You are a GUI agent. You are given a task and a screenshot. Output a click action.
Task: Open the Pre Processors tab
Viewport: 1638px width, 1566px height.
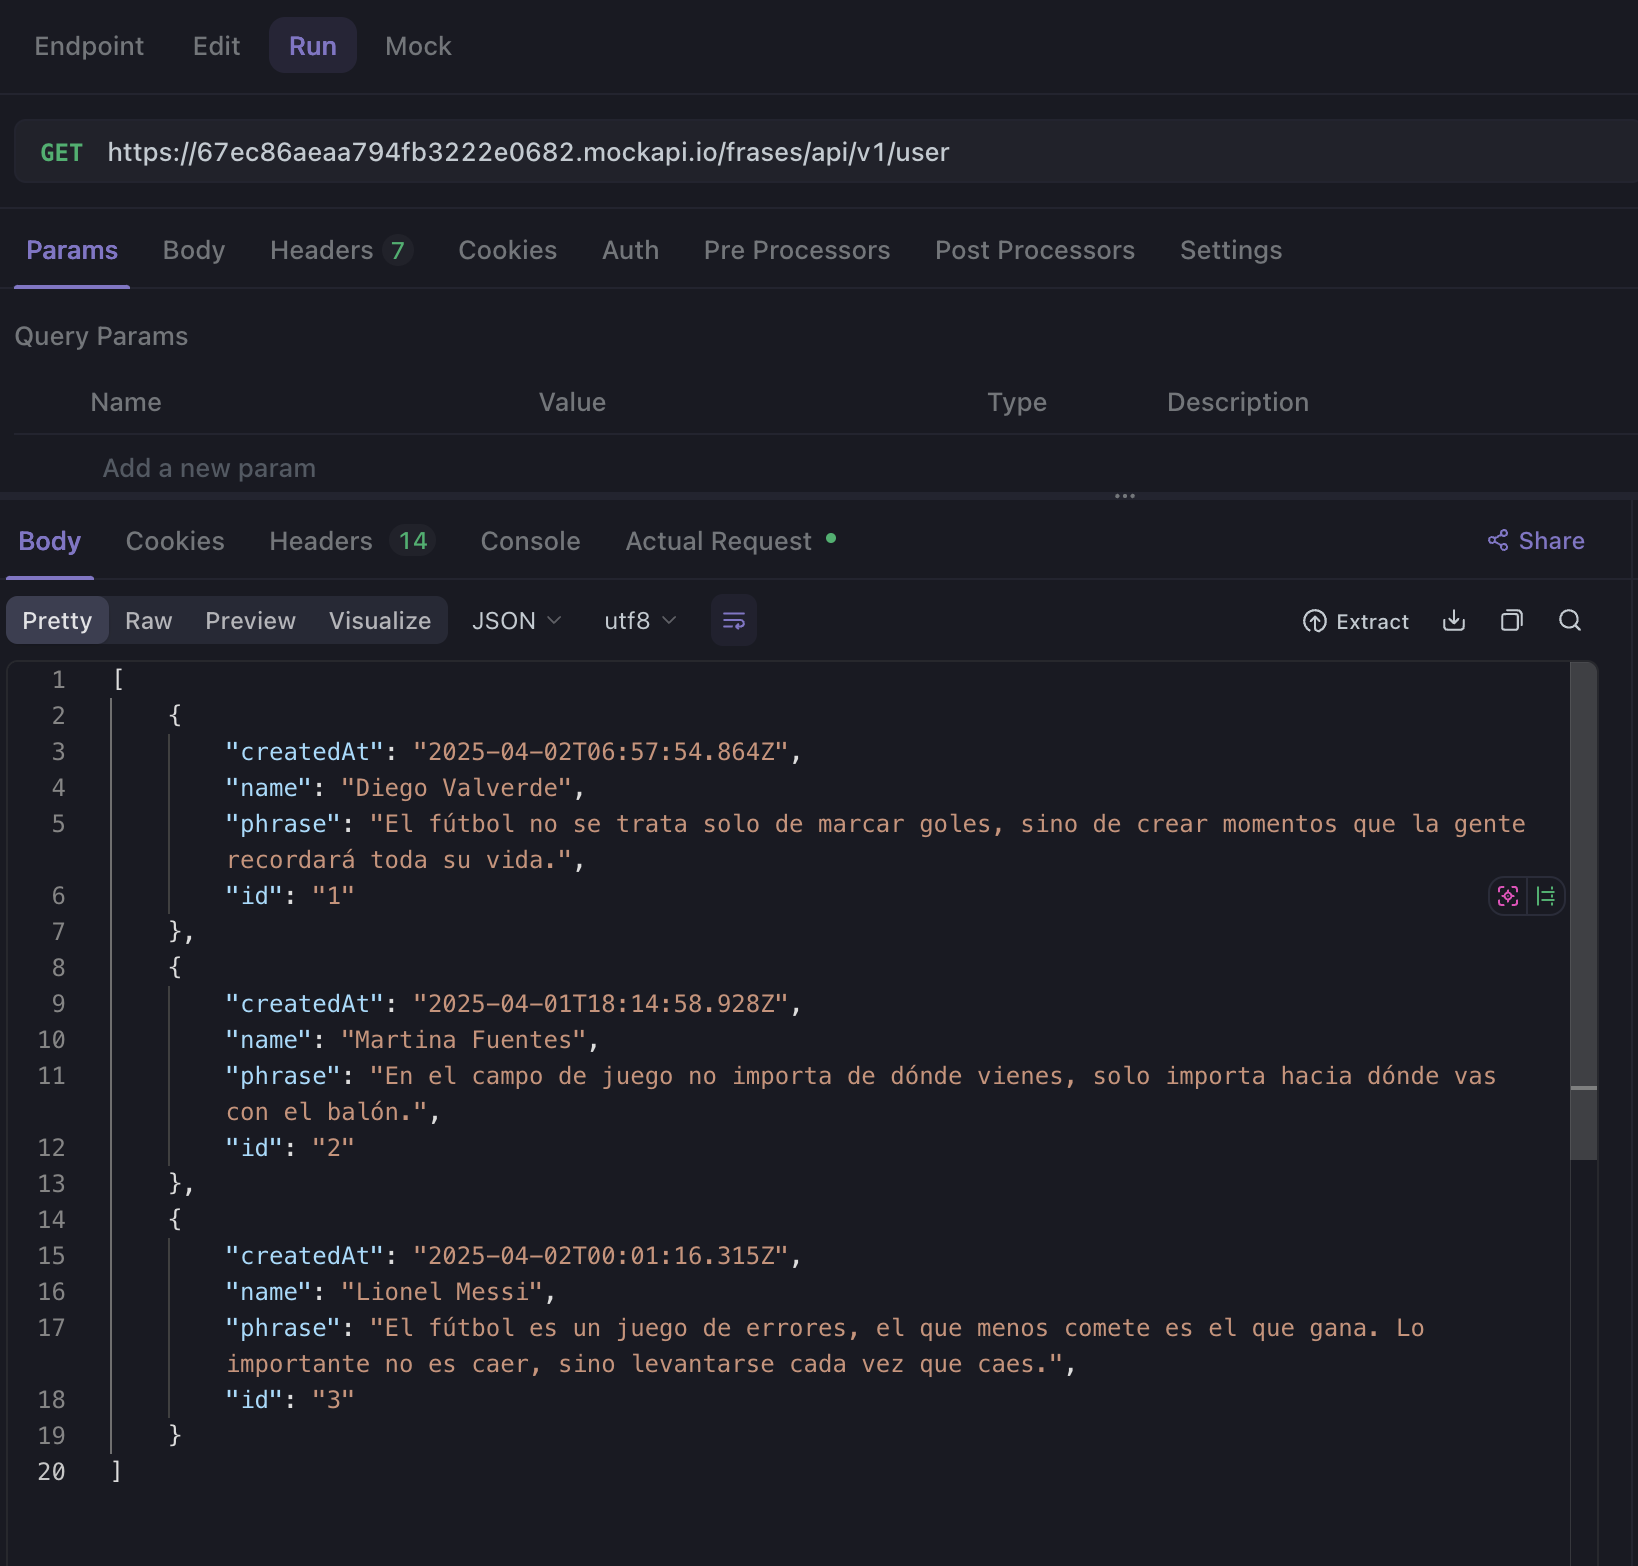797,251
